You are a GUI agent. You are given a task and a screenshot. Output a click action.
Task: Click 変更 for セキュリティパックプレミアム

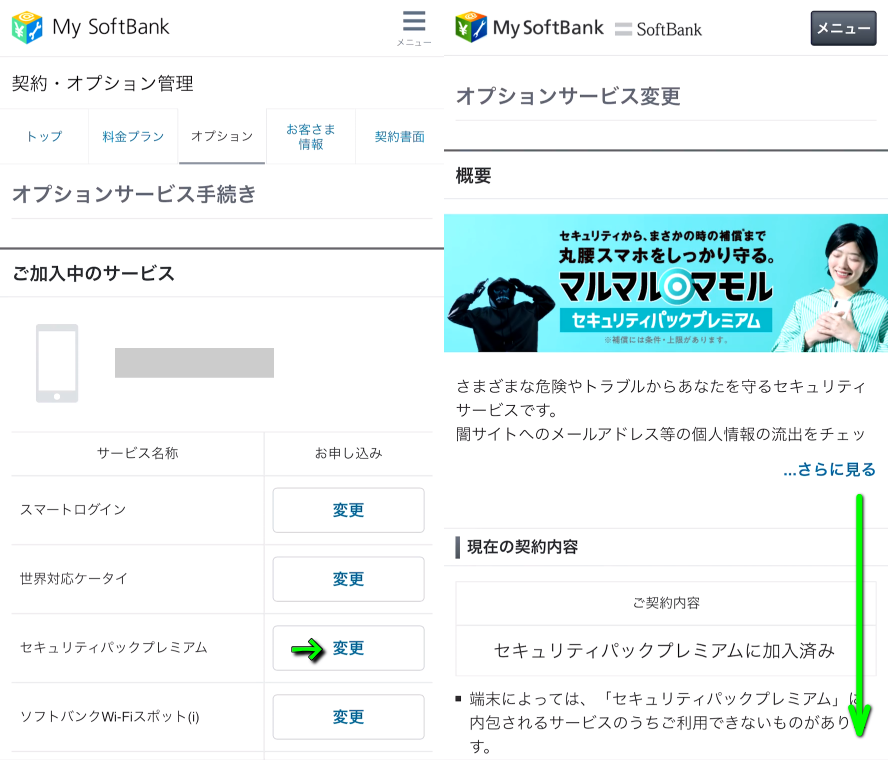point(348,648)
